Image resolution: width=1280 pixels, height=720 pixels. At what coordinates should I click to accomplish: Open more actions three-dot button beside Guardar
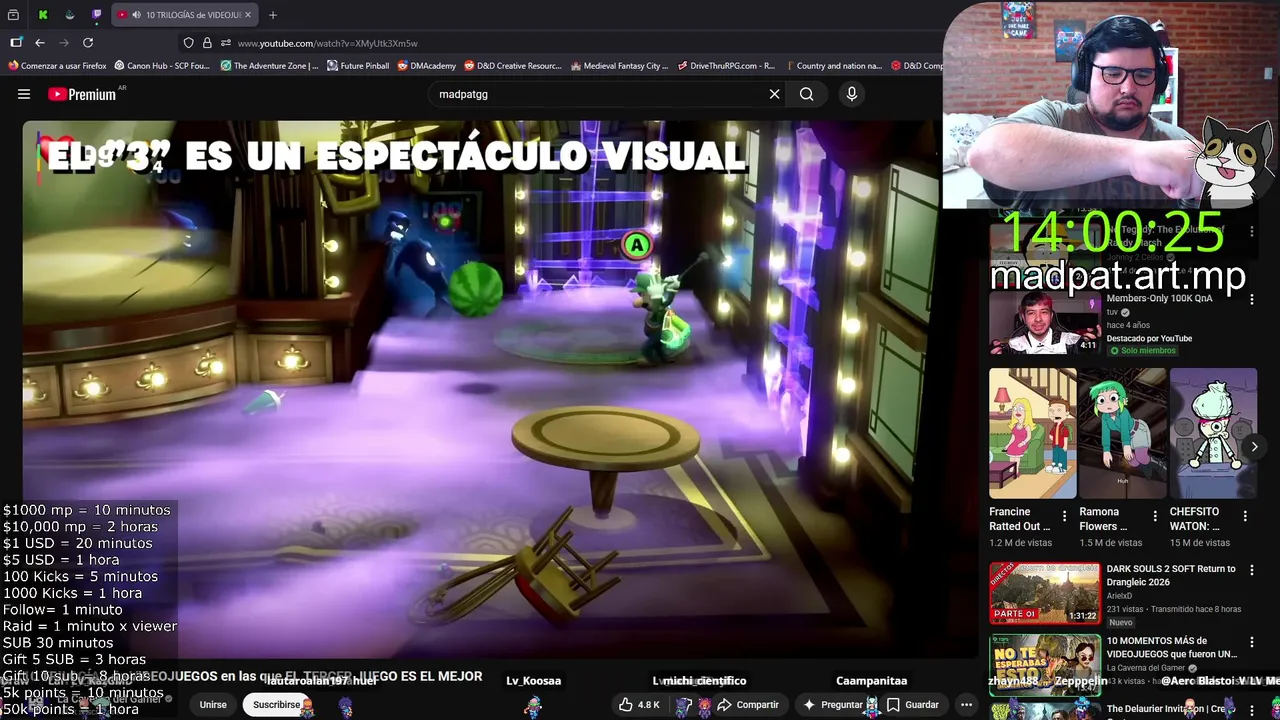click(966, 705)
